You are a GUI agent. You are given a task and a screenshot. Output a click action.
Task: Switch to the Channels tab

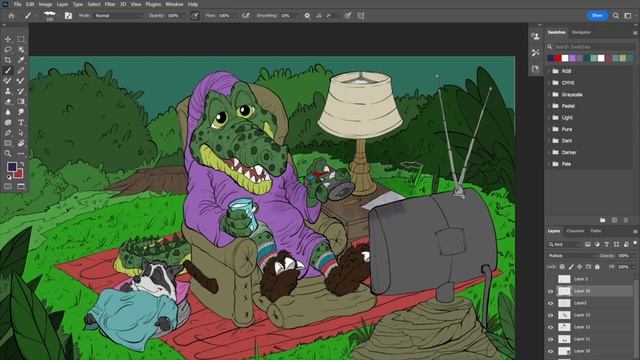click(575, 231)
